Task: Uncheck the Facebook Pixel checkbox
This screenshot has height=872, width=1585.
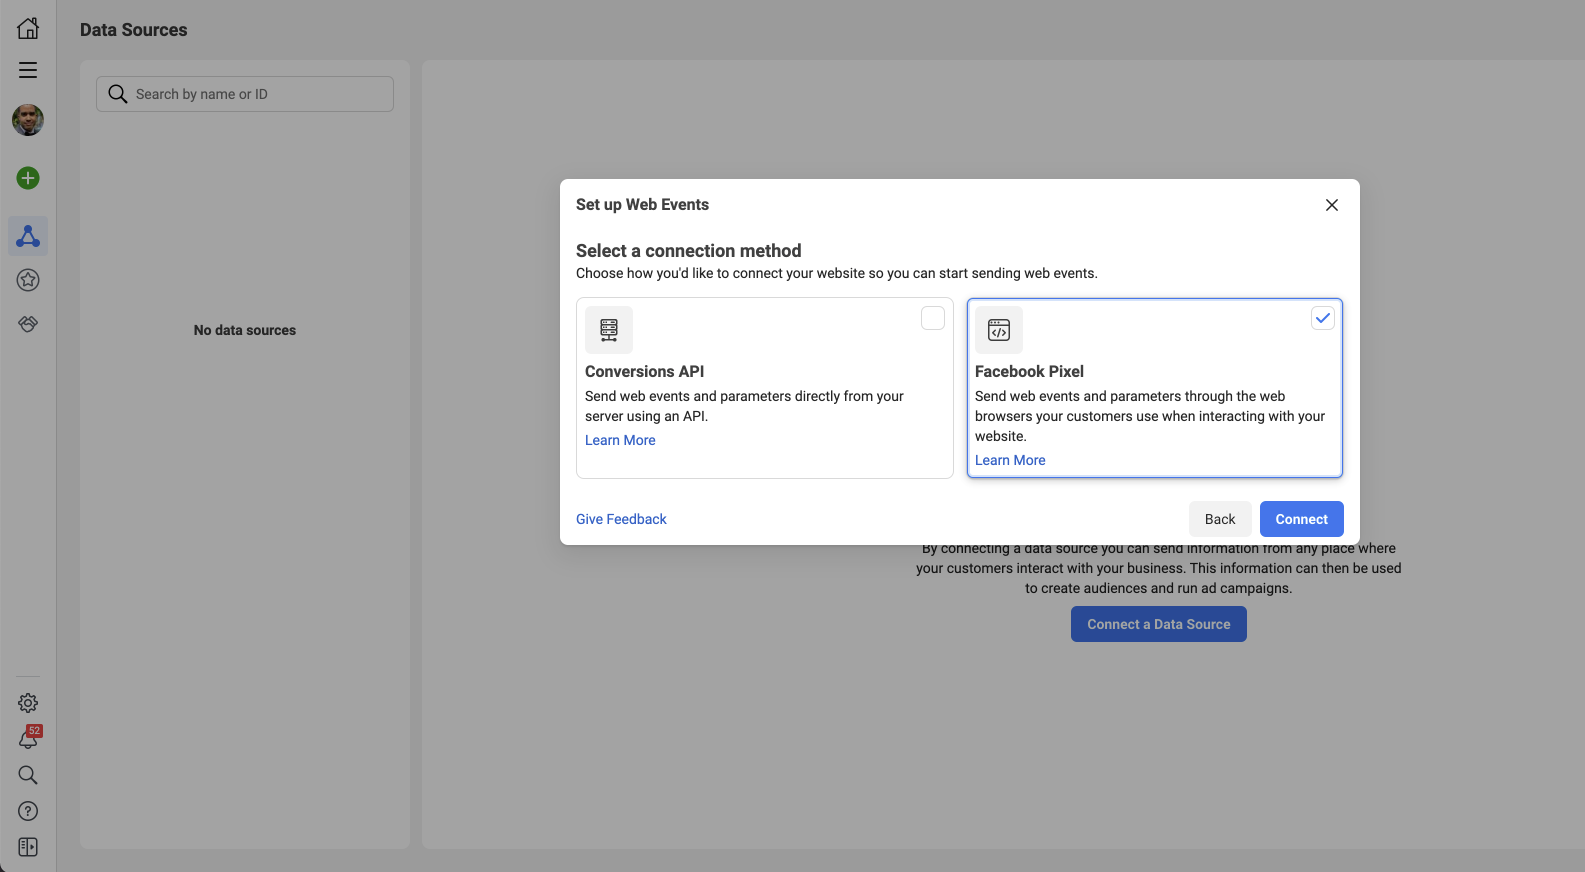Action: click(x=1323, y=318)
